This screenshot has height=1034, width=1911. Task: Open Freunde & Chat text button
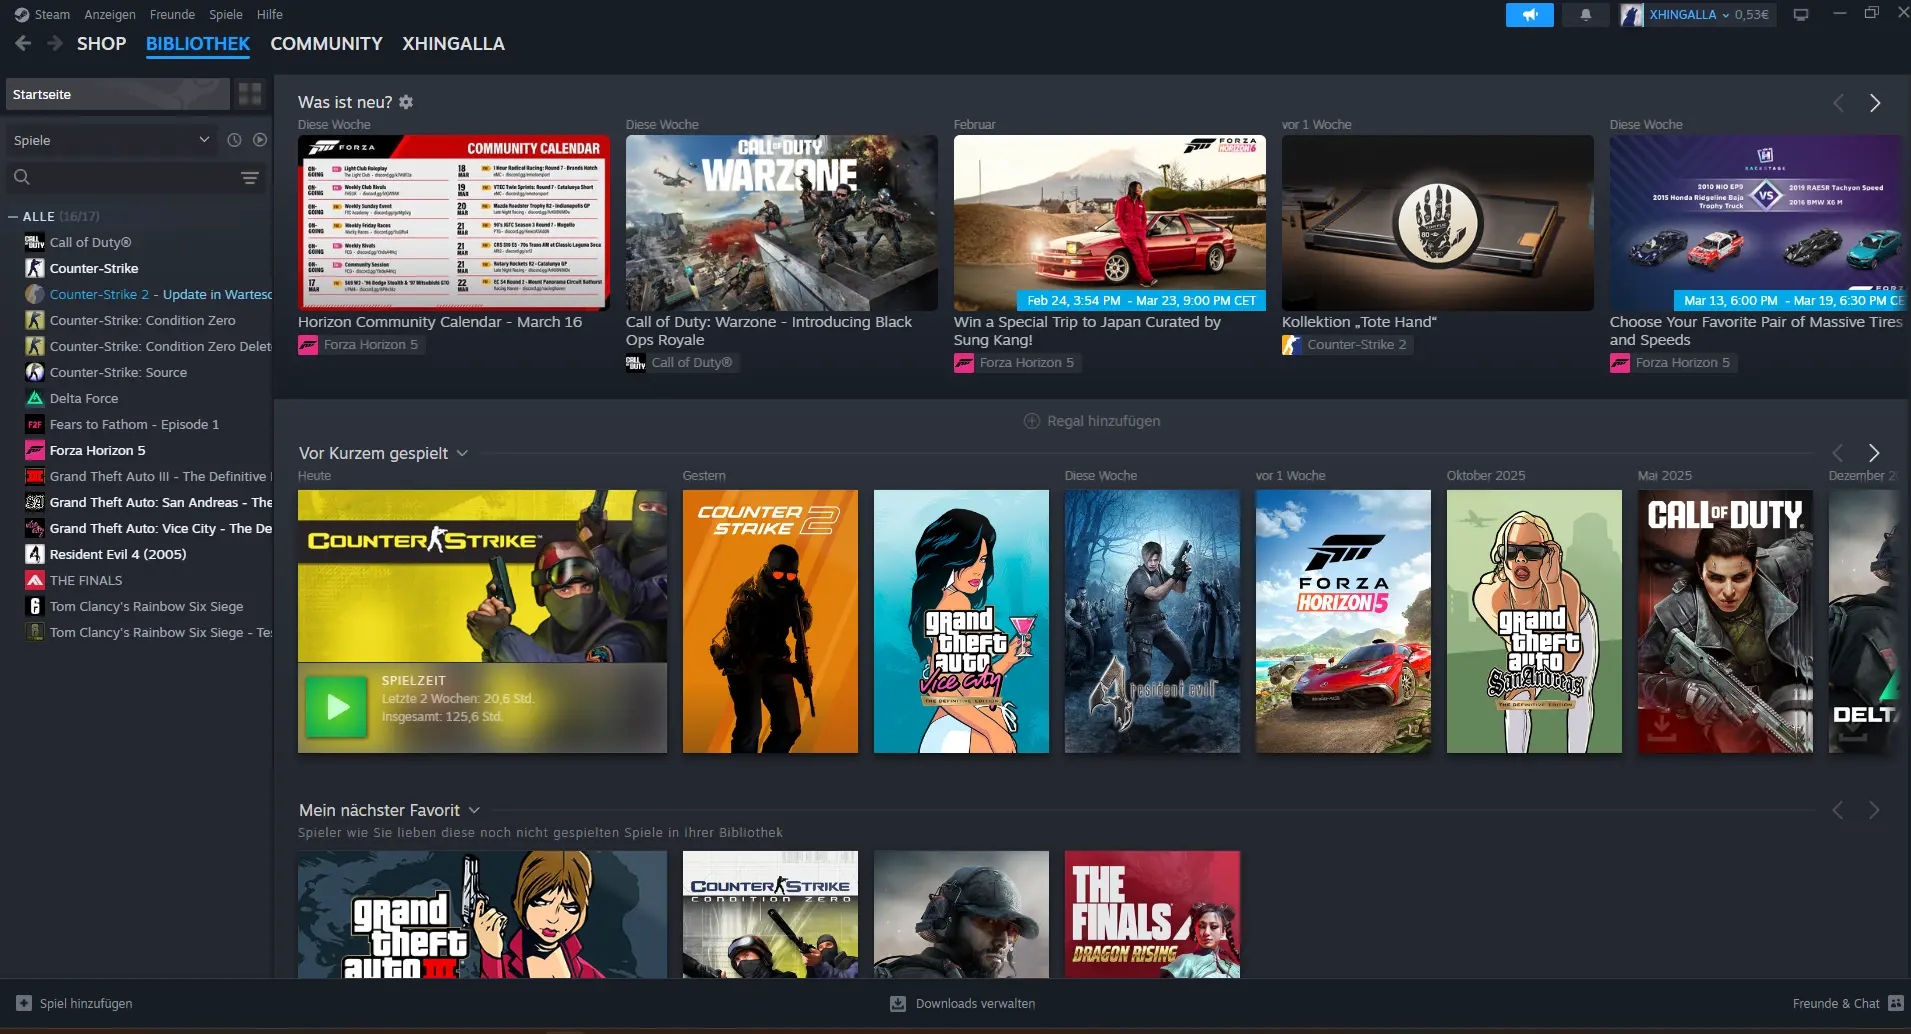tap(1836, 1003)
